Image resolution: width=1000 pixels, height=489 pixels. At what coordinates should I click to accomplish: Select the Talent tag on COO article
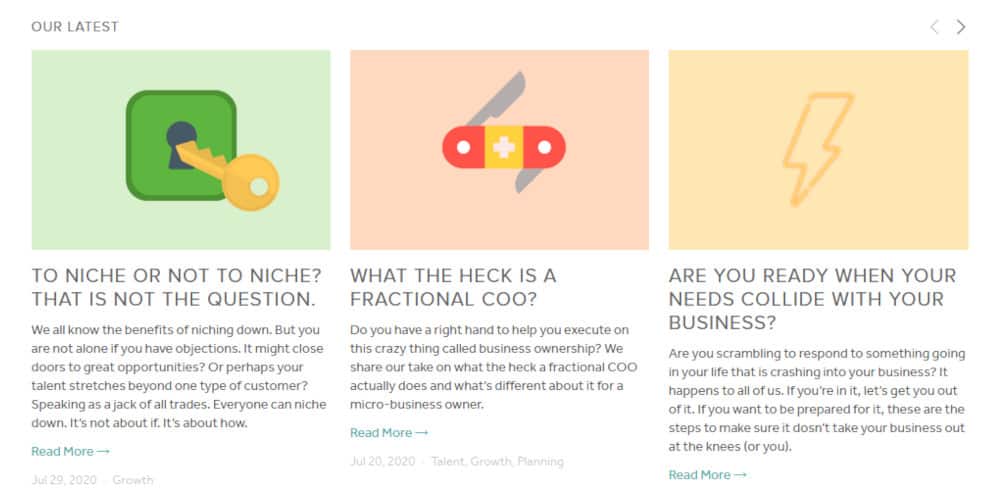tap(448, 462)
